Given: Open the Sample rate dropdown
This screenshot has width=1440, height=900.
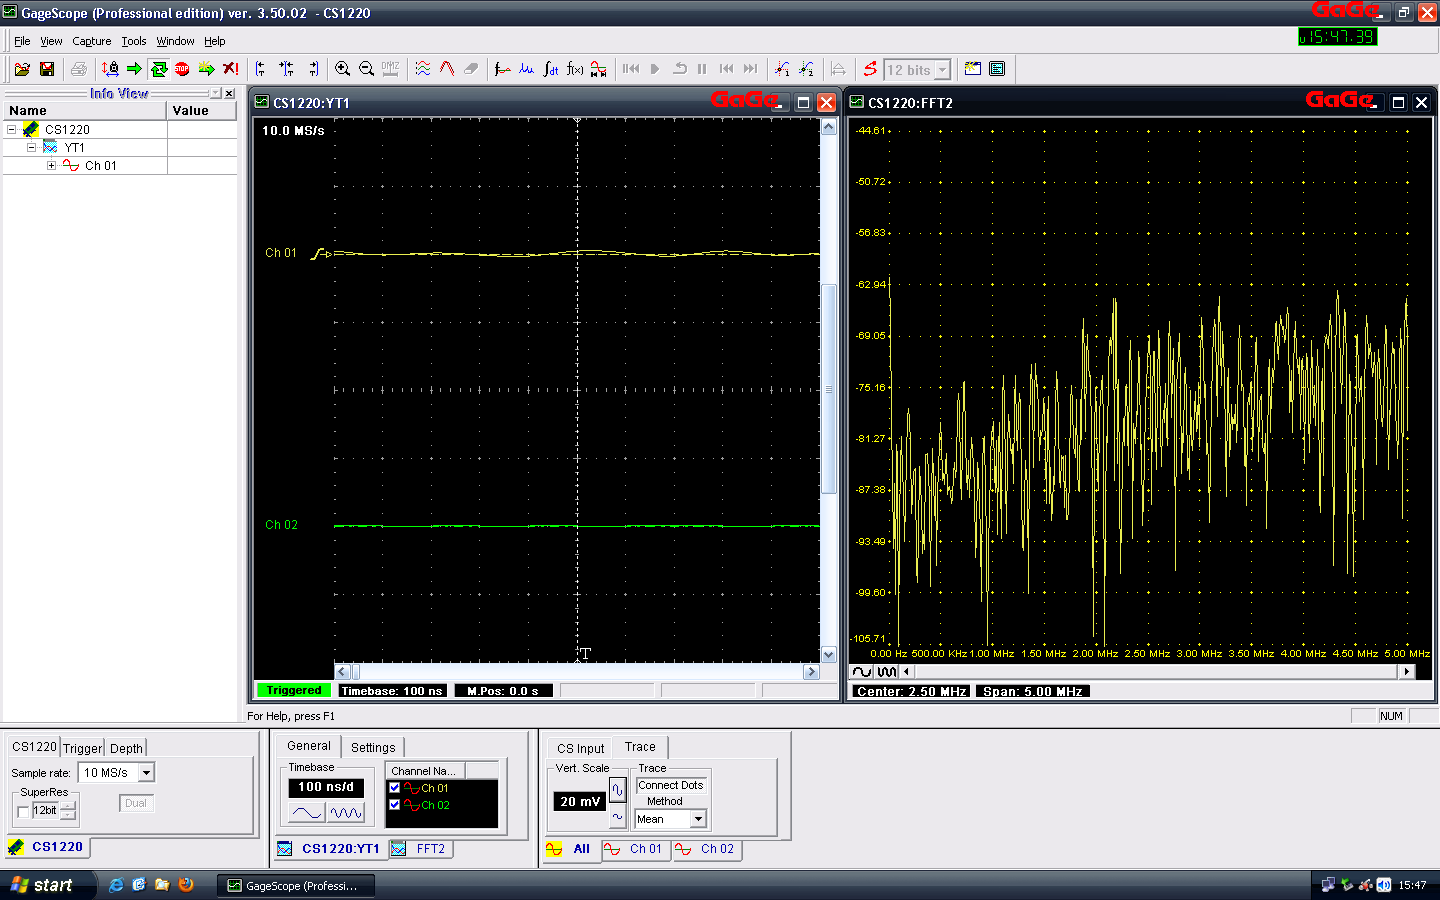Looking at the screenshot, I should (147, 773).
